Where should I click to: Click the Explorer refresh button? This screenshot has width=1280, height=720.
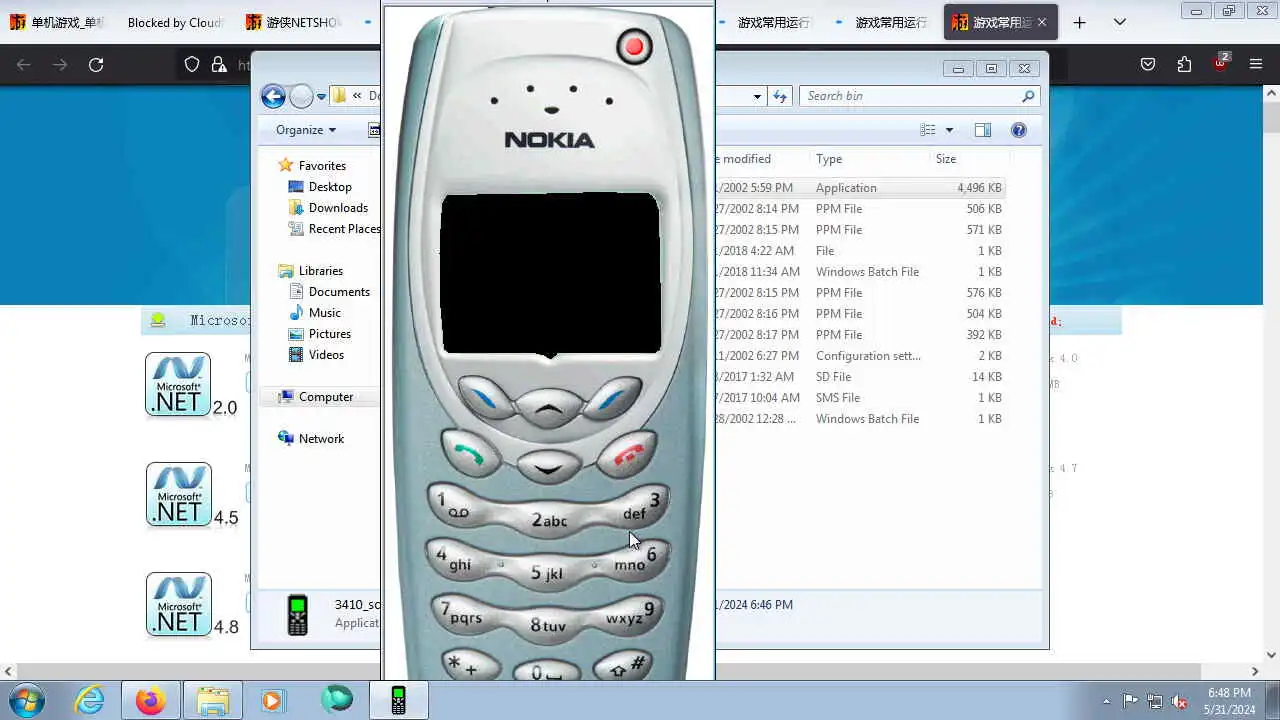pyautogui.click(x=780, y=96)
